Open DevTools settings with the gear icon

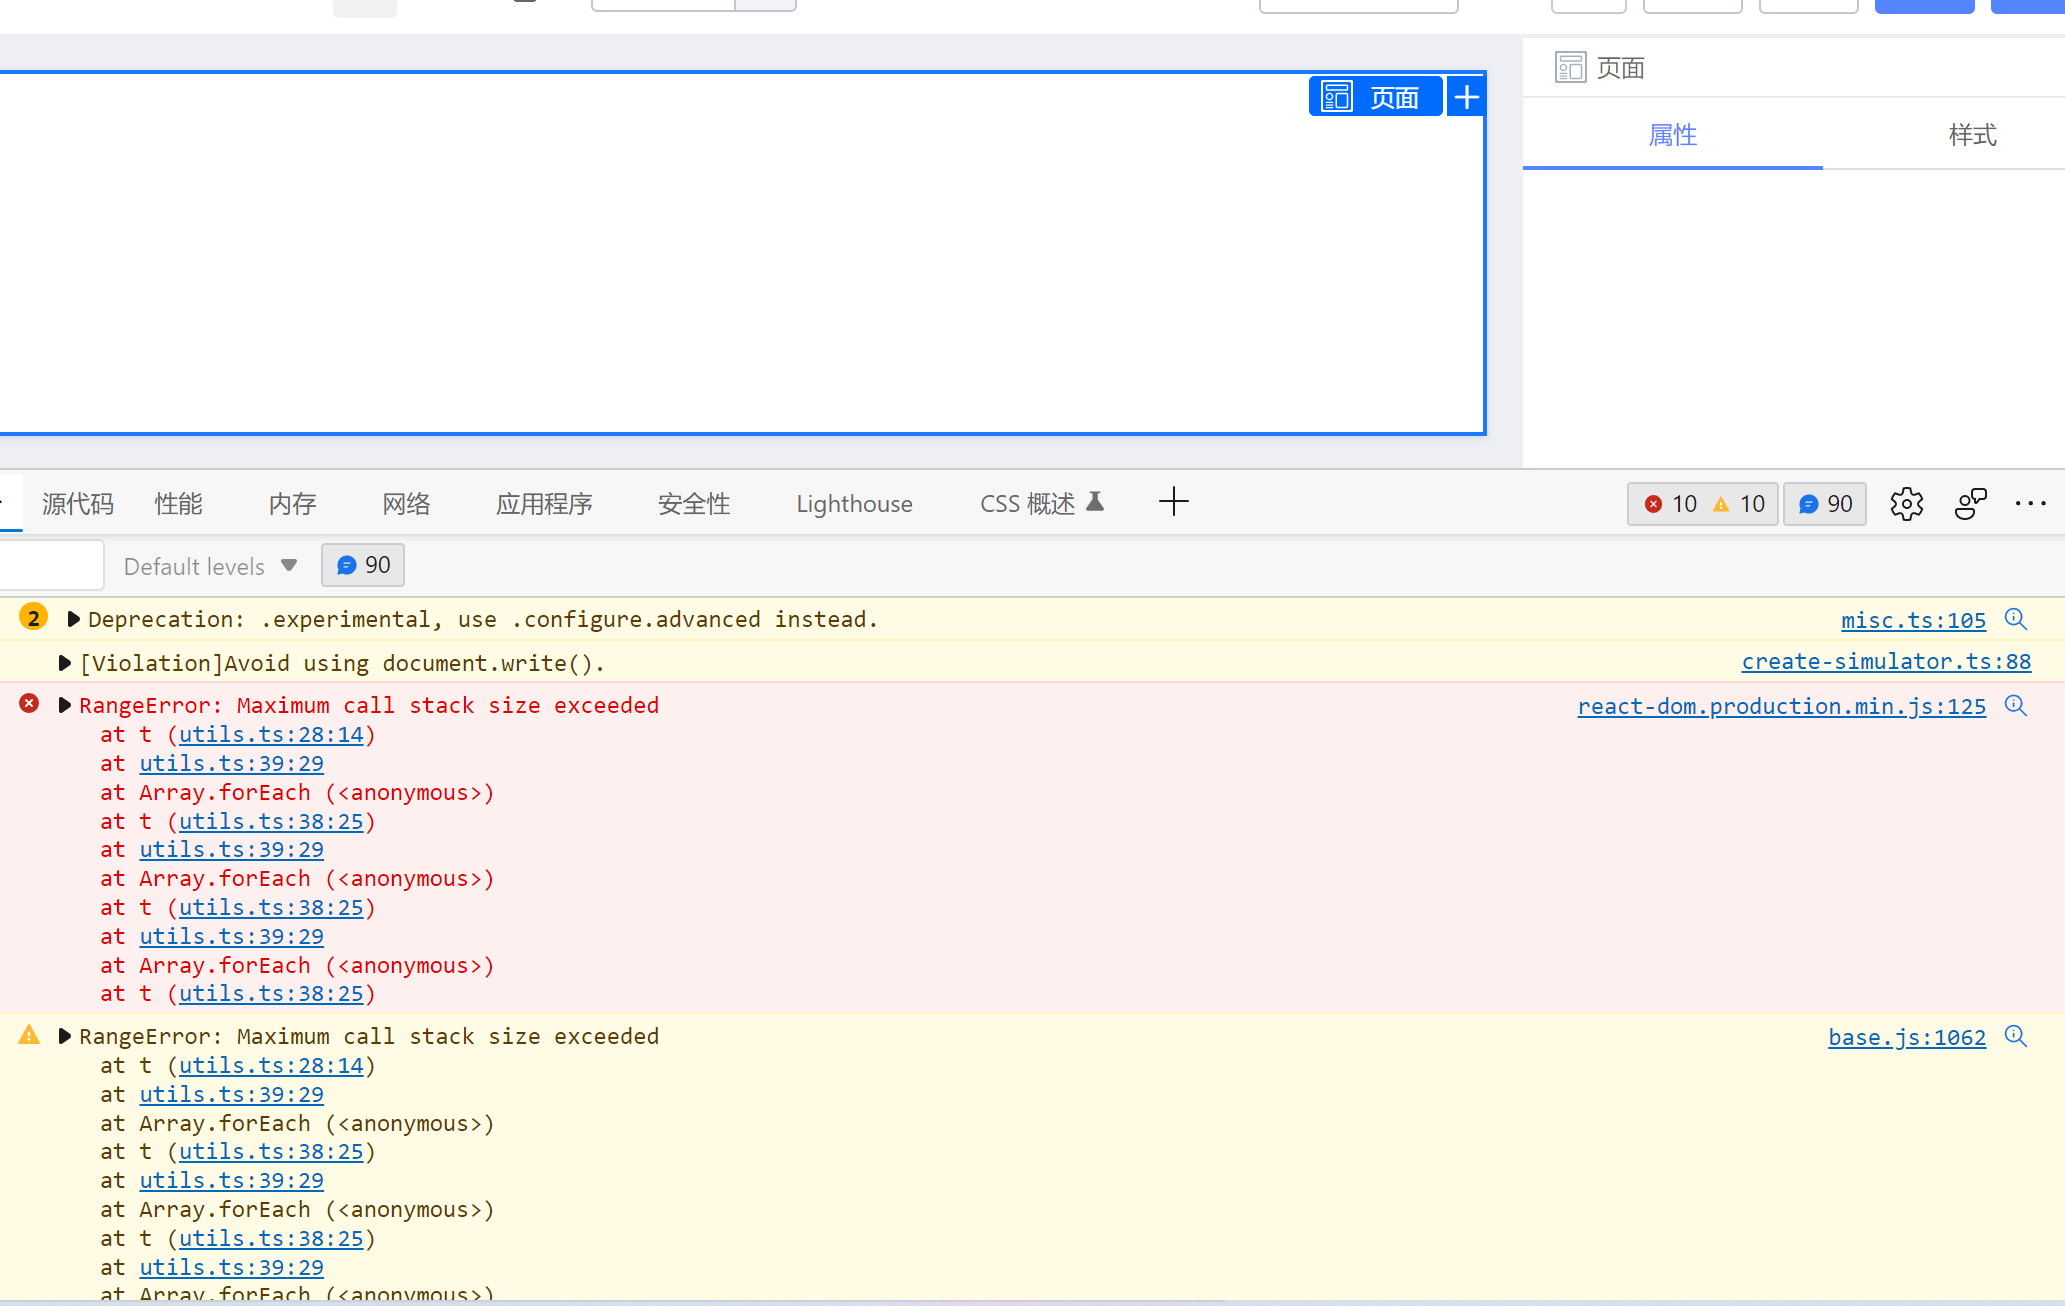1907,504
